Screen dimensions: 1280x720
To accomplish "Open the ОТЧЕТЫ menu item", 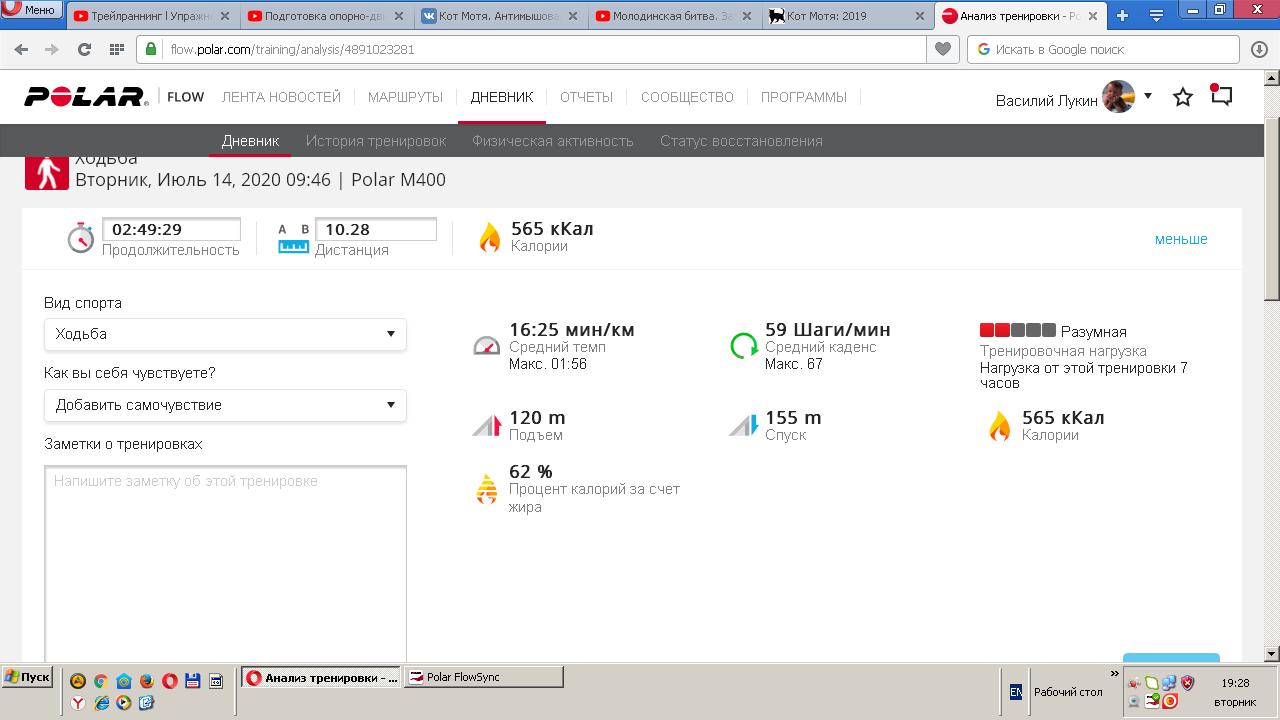I will tap(586, 97).
